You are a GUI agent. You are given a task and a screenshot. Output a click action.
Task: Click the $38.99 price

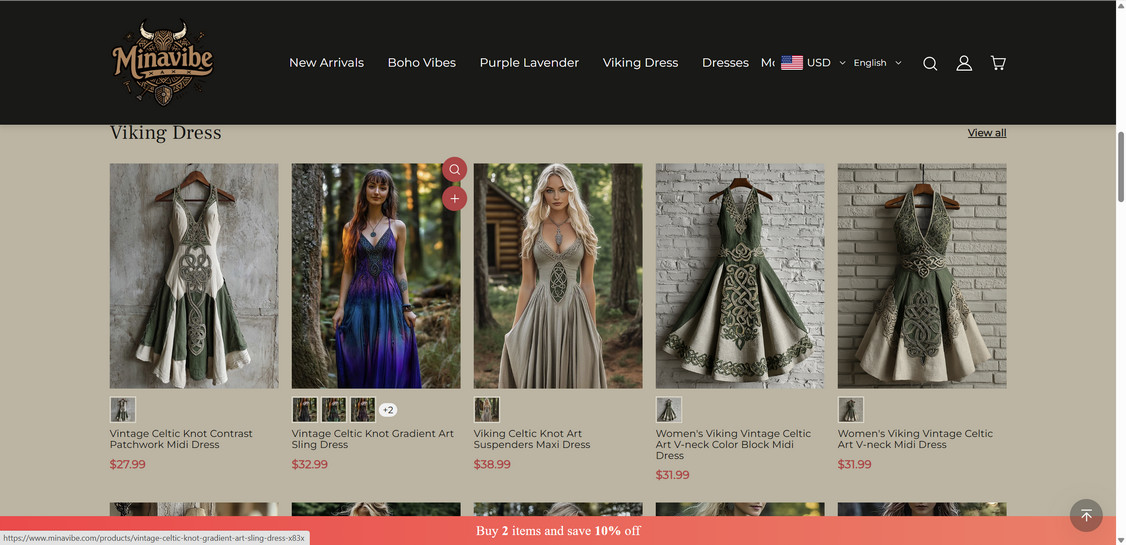click(x=492, y=465)
